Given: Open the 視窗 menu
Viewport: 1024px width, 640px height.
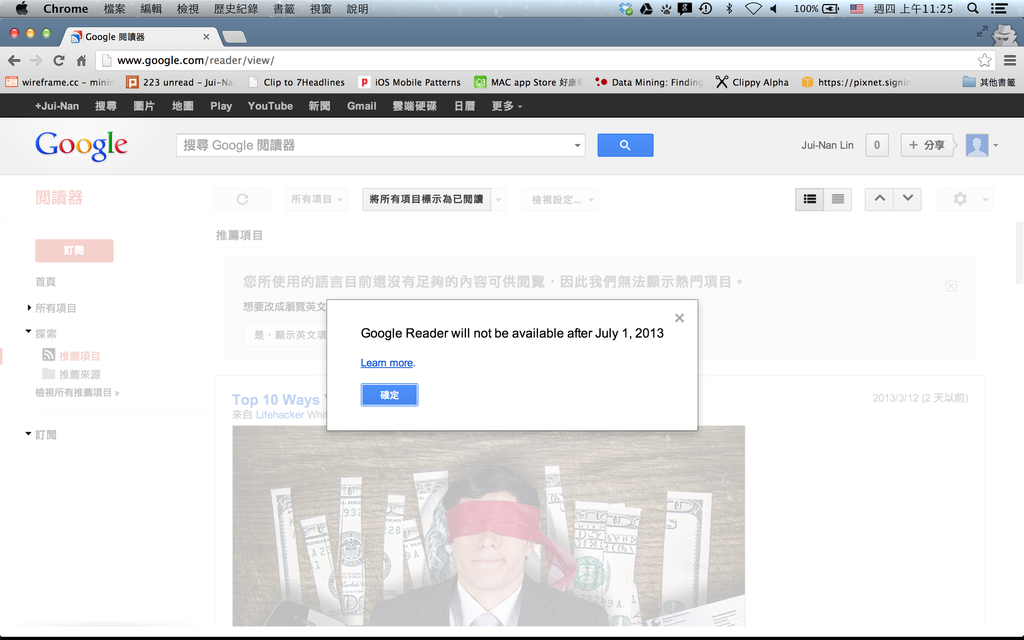Looking at the screenshot, I should point(320,8).
